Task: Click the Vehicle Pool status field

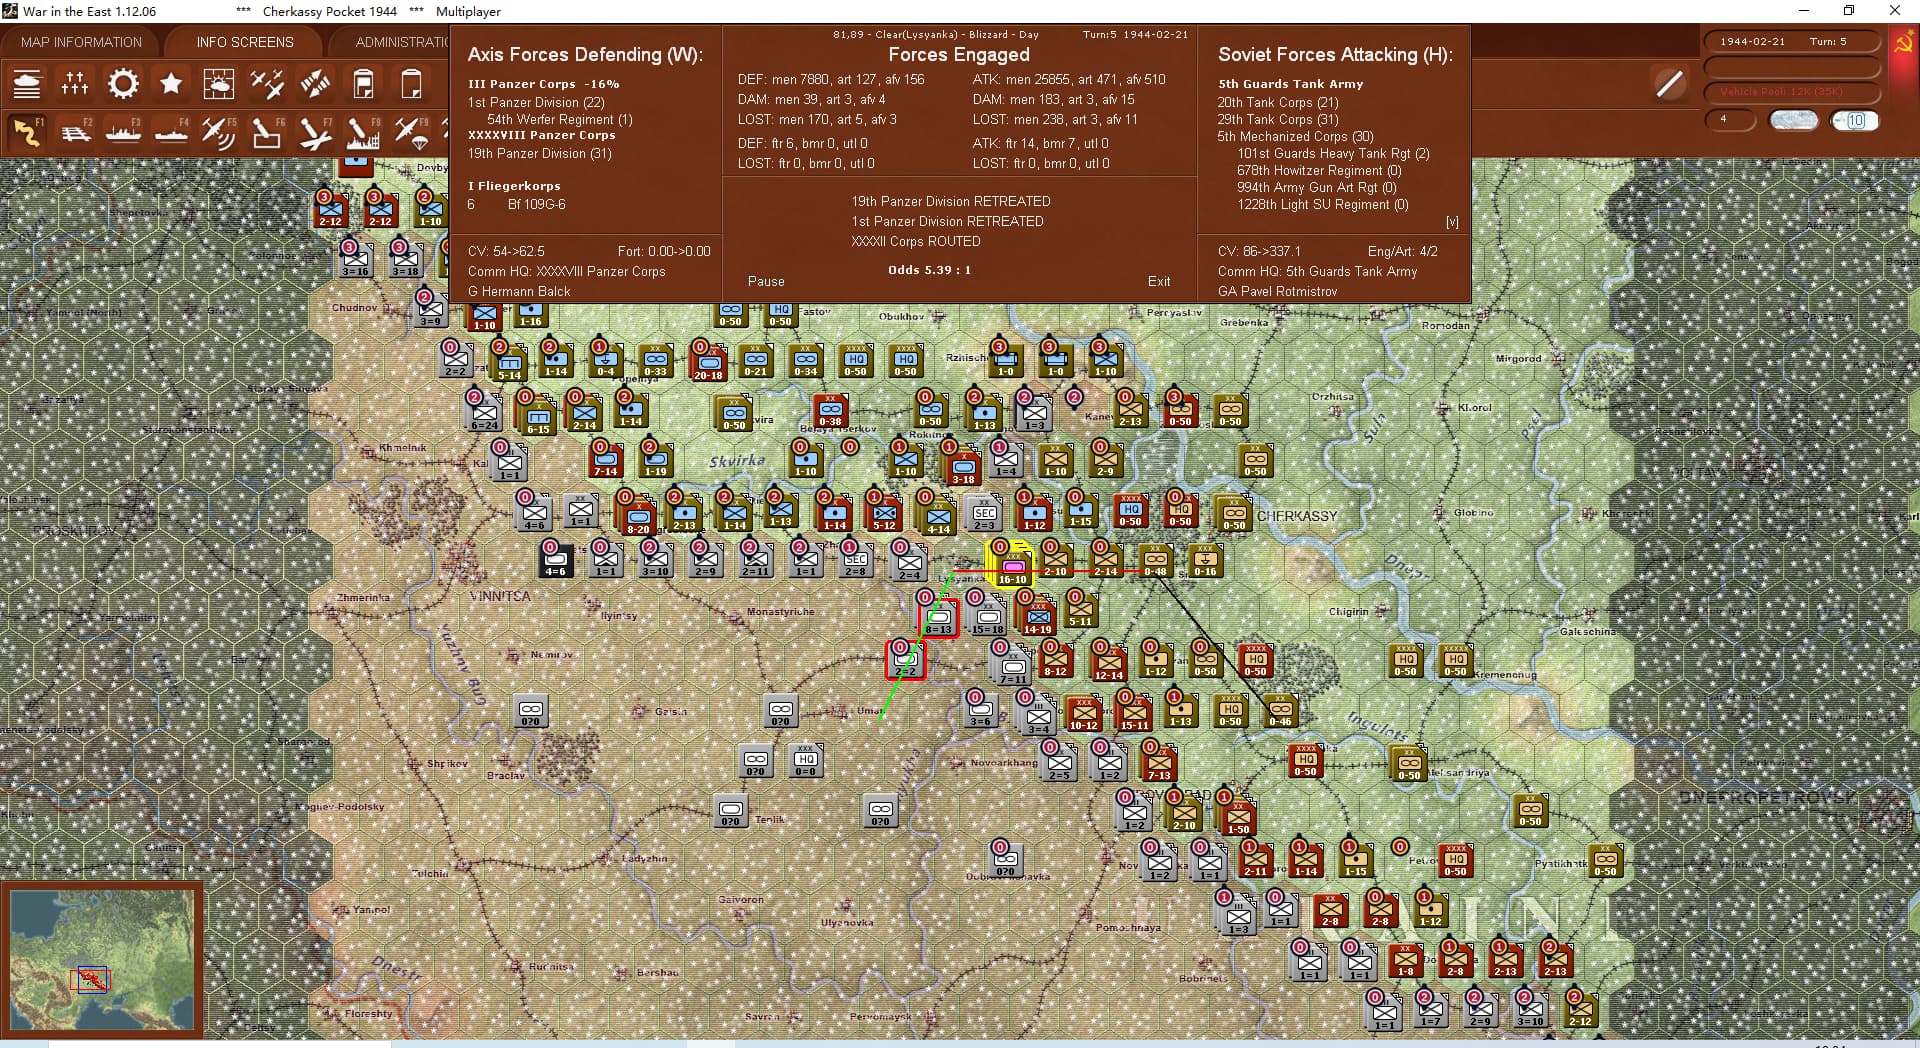Action: tap(1791, 92)
